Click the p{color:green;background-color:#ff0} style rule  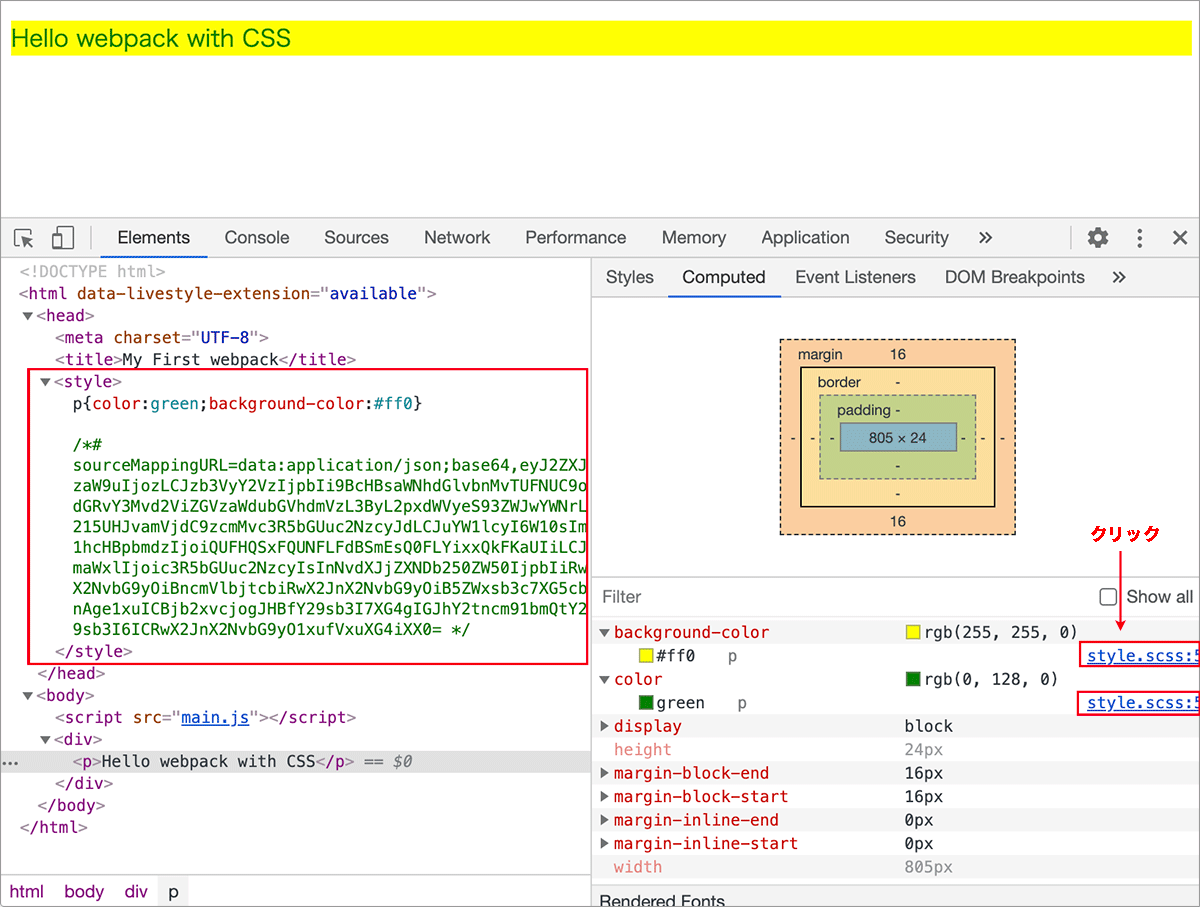[x=248, y=404]
